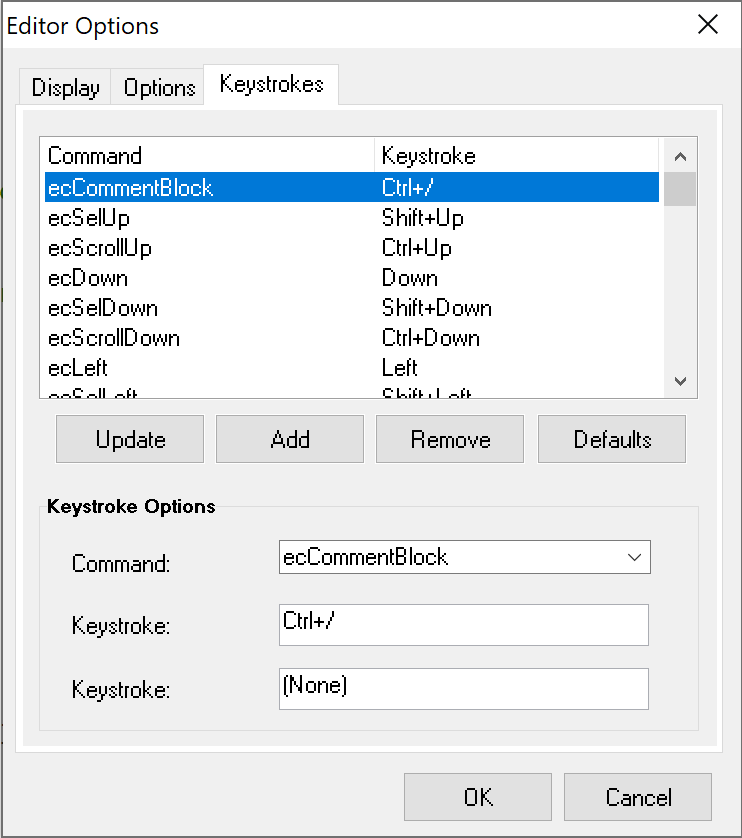The width and height of the screenshot is (742, 838).
Task: Restore keystroke Defaults
Action: pos(612,439)
